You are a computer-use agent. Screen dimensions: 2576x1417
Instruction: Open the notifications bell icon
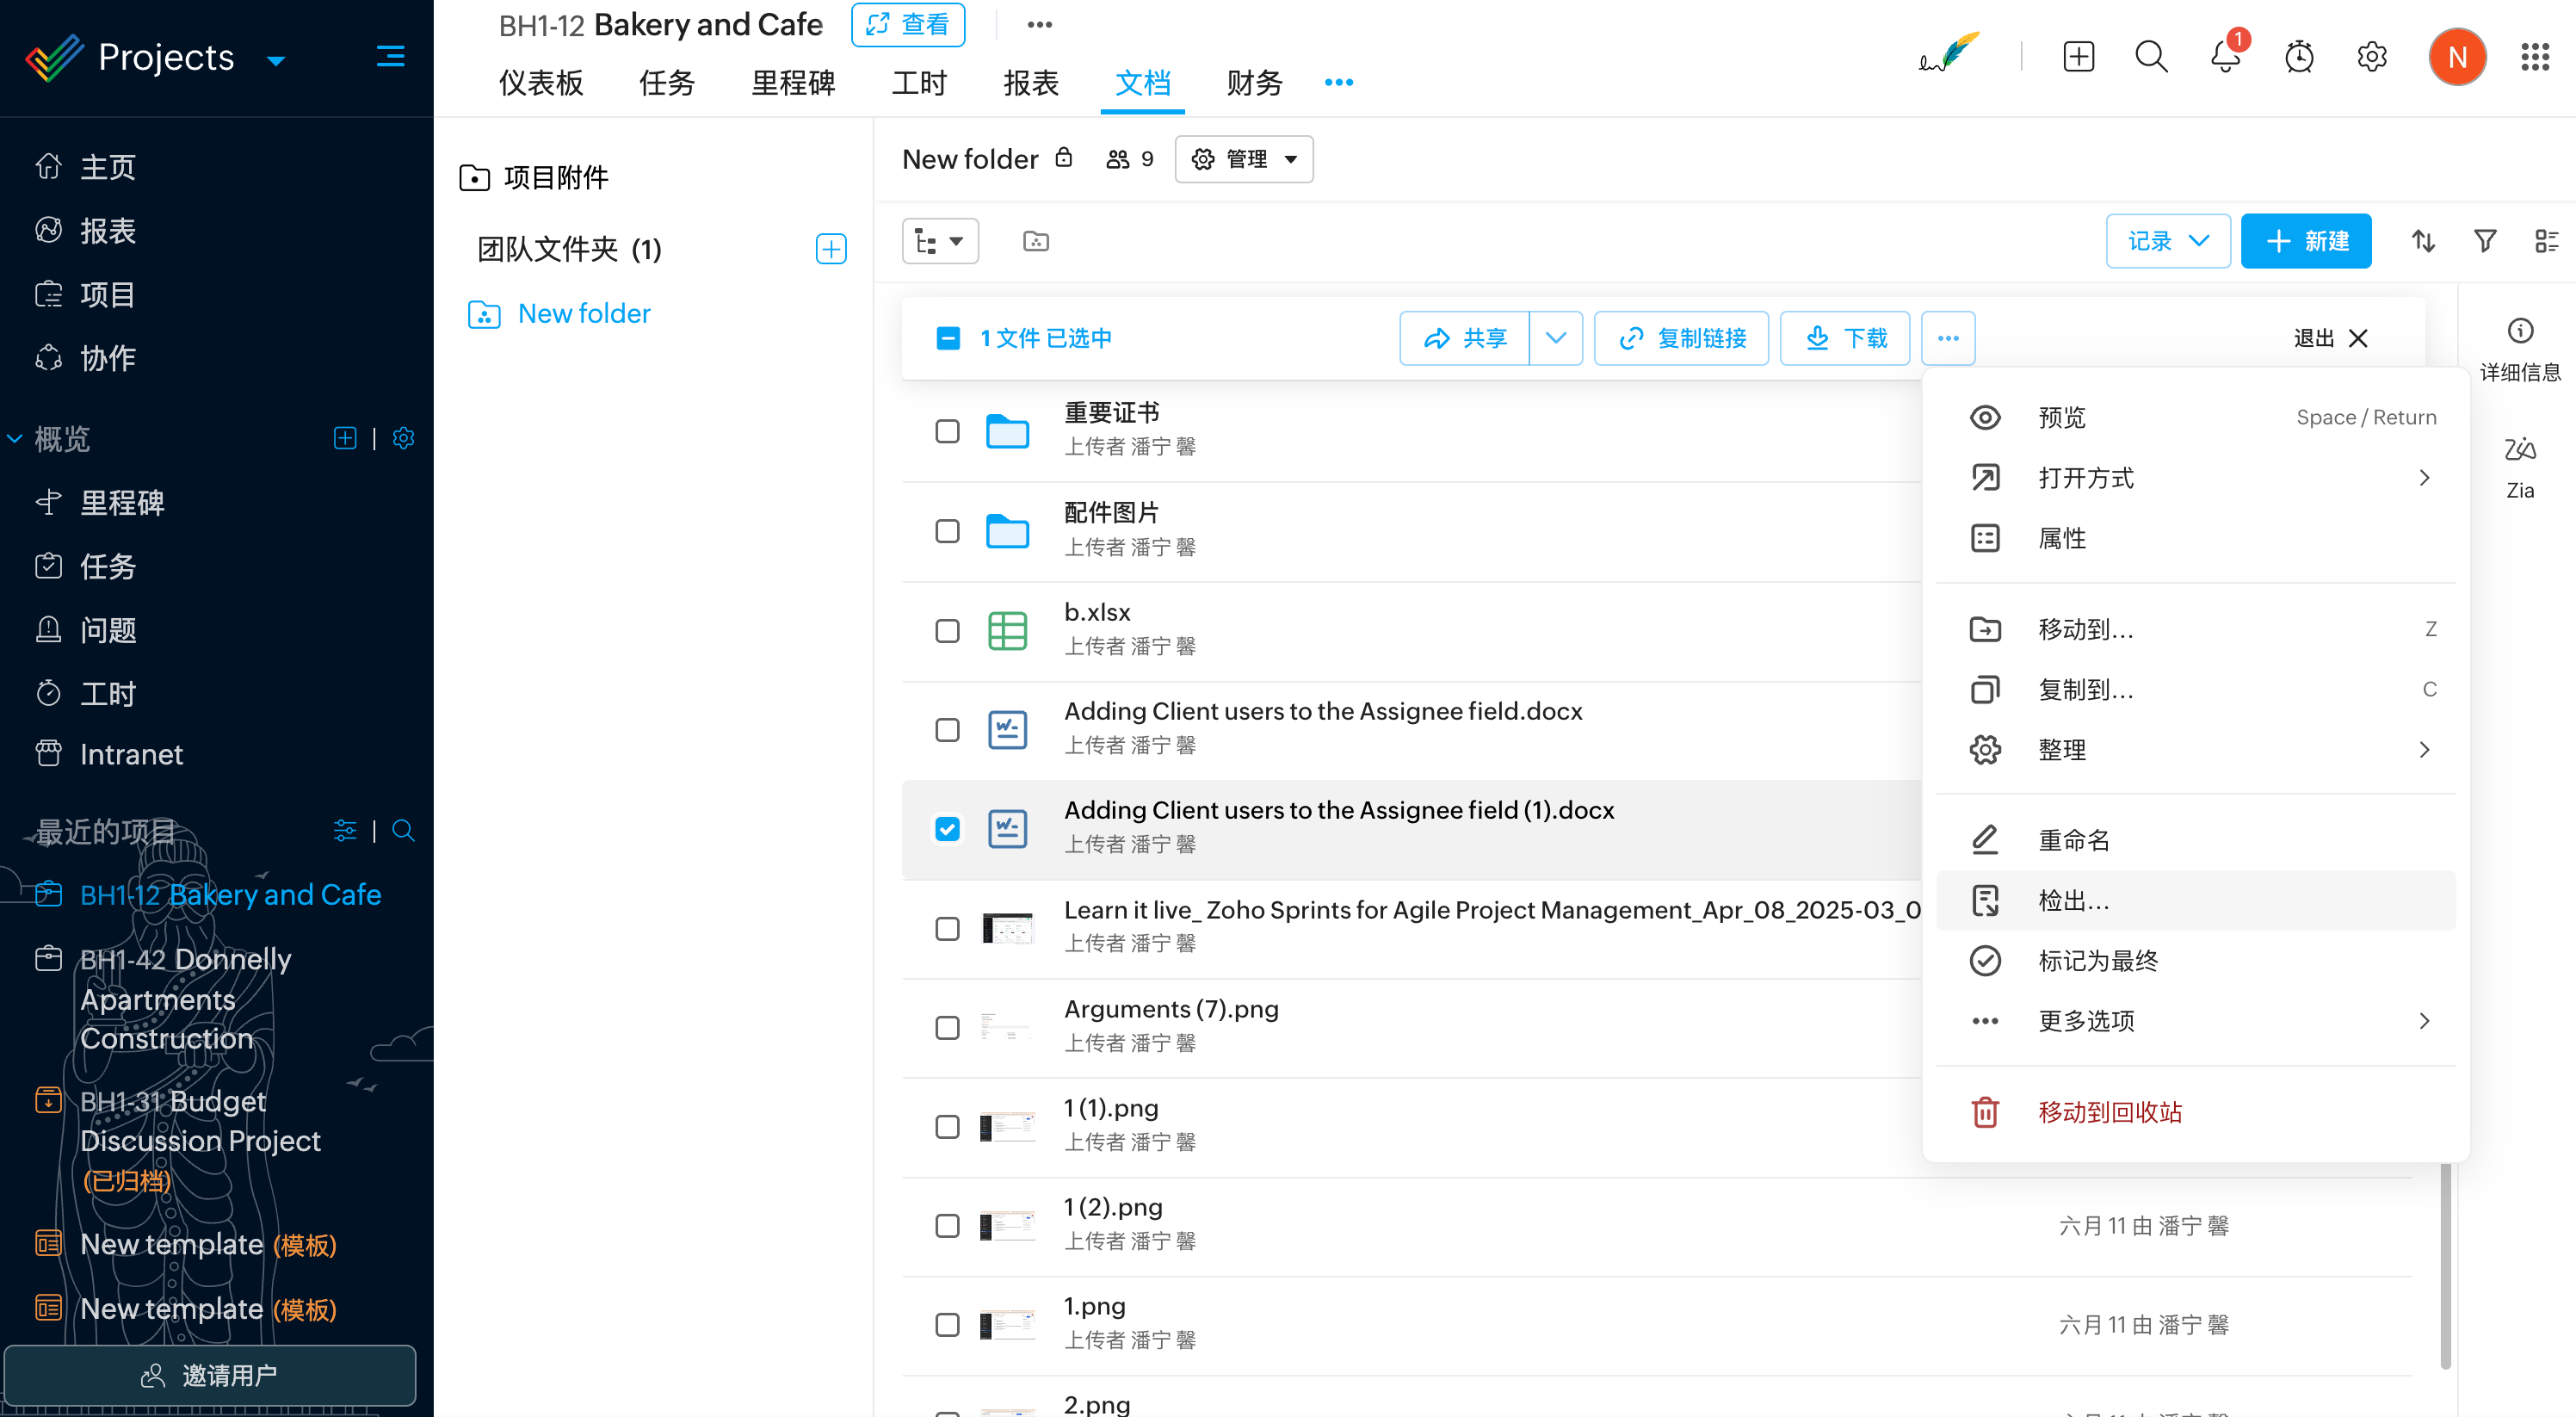coord(2225,57)
